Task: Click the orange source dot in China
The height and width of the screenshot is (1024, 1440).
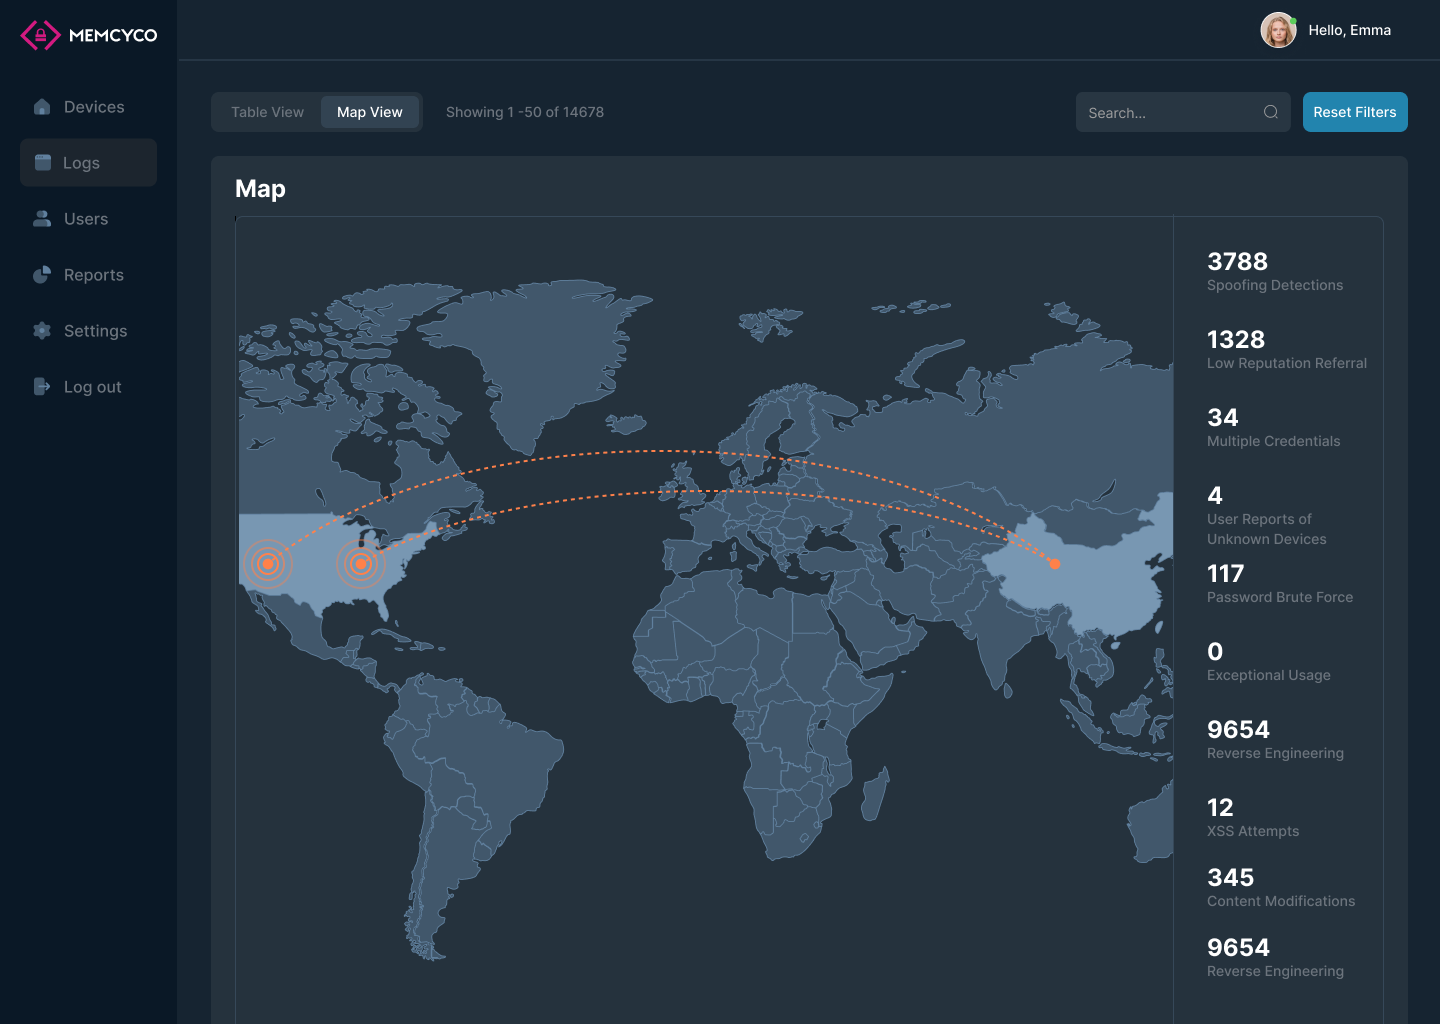Action: [x=1054, y=564]
